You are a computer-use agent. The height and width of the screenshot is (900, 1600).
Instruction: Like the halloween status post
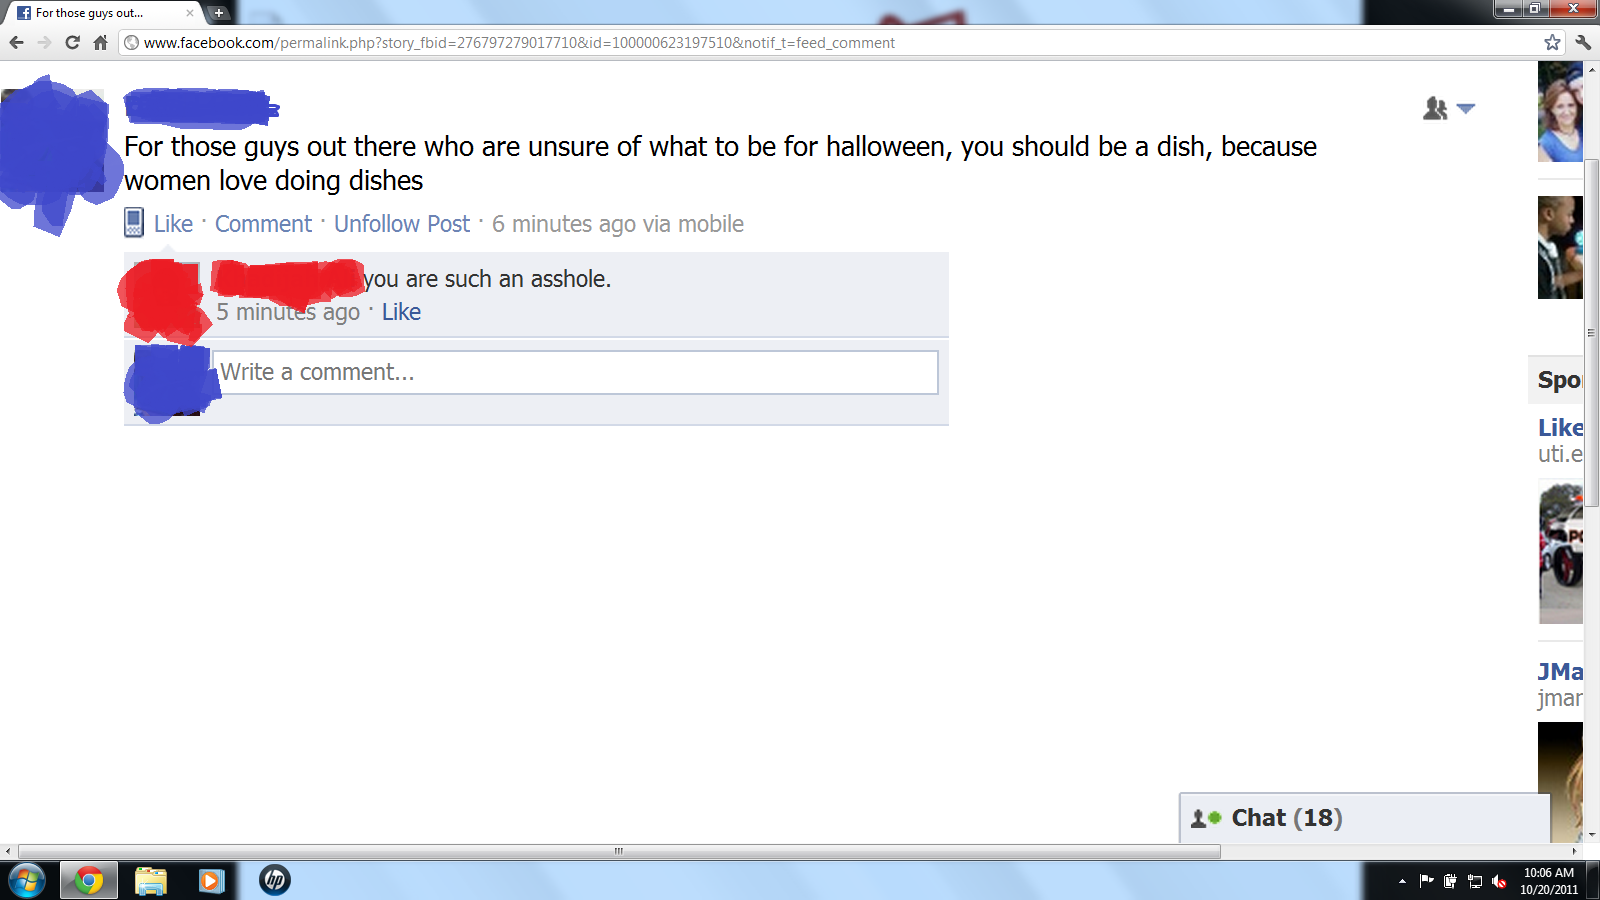pos(173,224)
